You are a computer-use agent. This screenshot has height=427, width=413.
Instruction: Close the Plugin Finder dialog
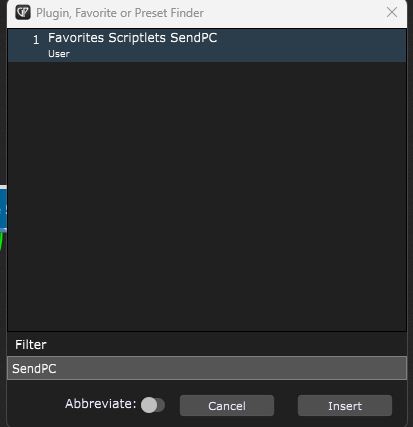tap(392, 12)
